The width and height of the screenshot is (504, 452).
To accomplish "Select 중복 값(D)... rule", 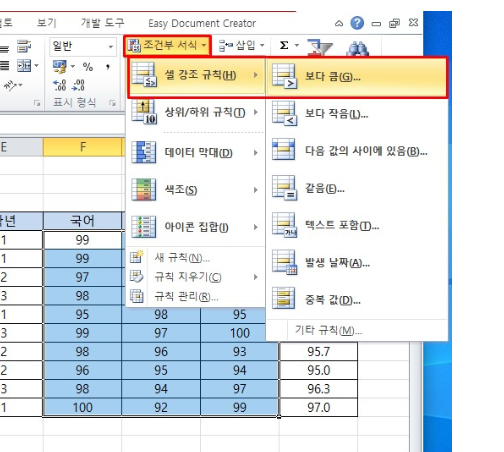I will (x=357, y=300).
